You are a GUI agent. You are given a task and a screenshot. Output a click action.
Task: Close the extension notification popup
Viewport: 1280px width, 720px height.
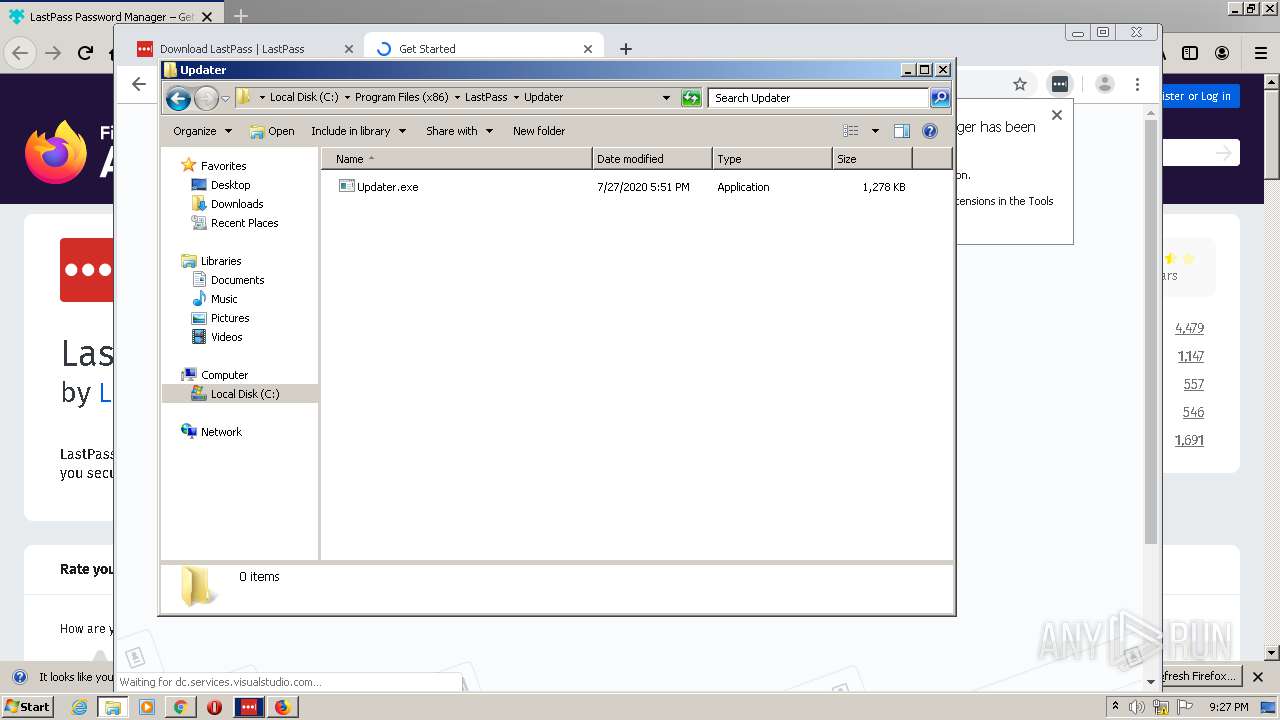tap(1056, 115)
